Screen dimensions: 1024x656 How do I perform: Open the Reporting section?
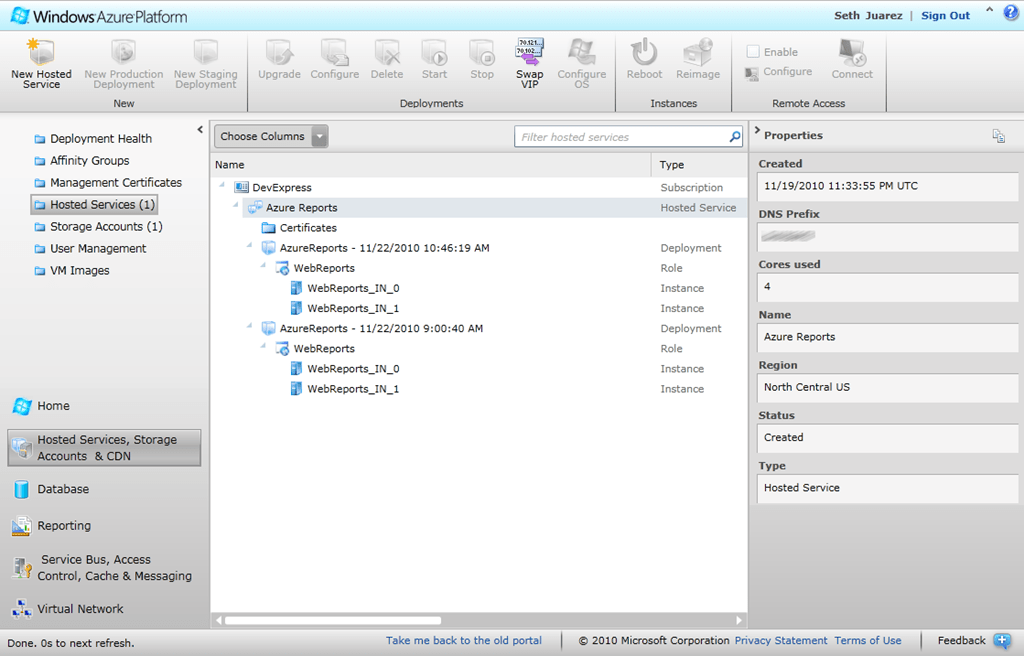click(52, 525)
